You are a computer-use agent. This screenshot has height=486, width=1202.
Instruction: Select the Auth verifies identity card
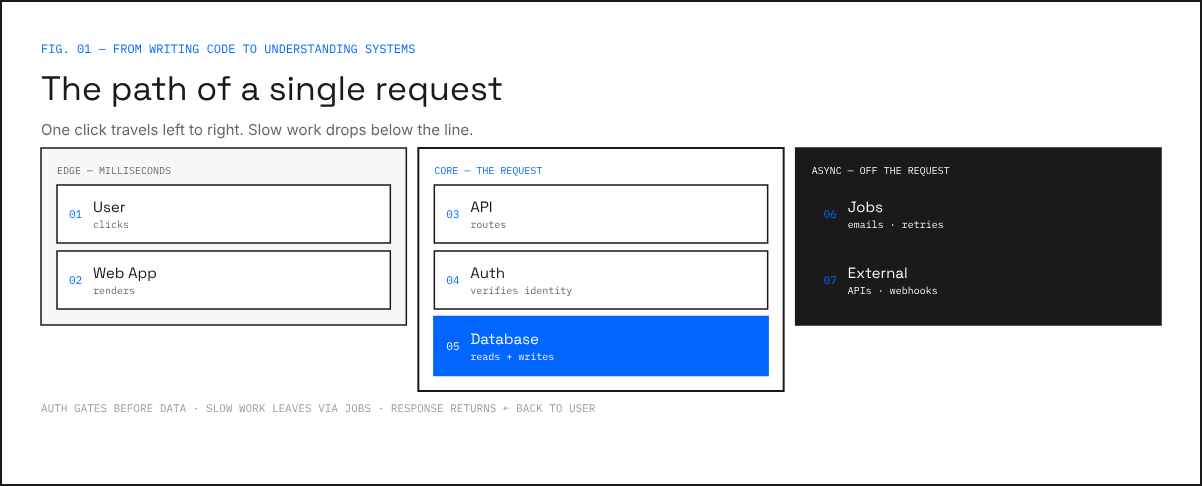601,280
